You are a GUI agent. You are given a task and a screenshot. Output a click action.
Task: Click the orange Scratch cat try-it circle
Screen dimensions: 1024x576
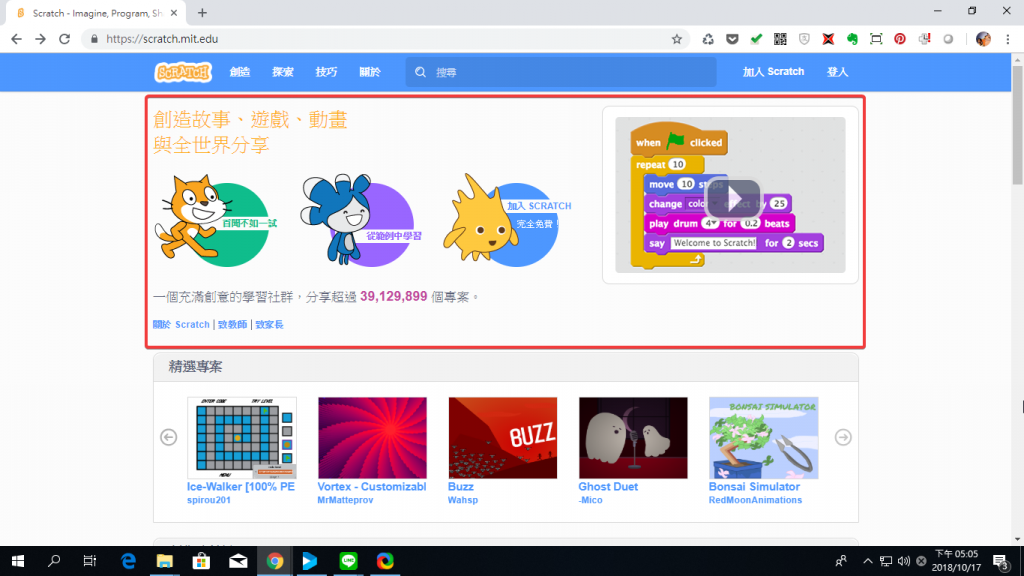coord(216,221)
